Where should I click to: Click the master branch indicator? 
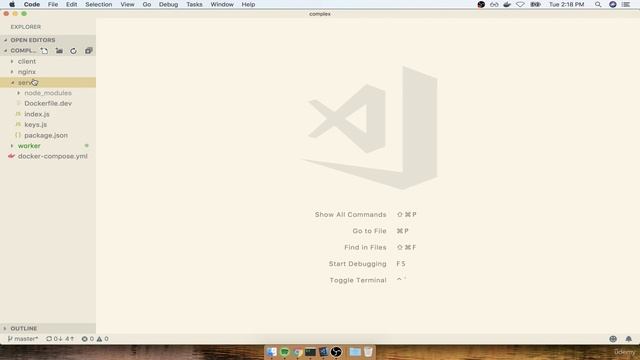tap(23, 339)
